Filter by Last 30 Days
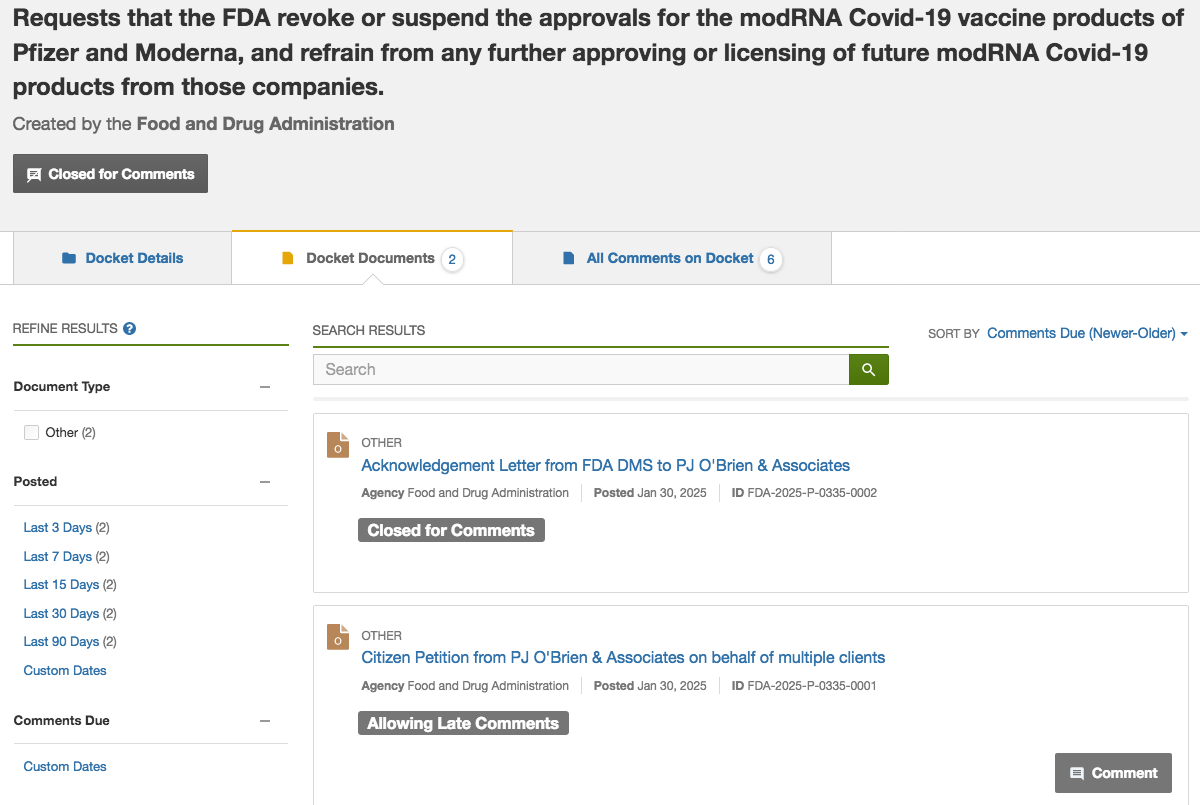The width and height of the screenshot is (1200, 805). 61,613
